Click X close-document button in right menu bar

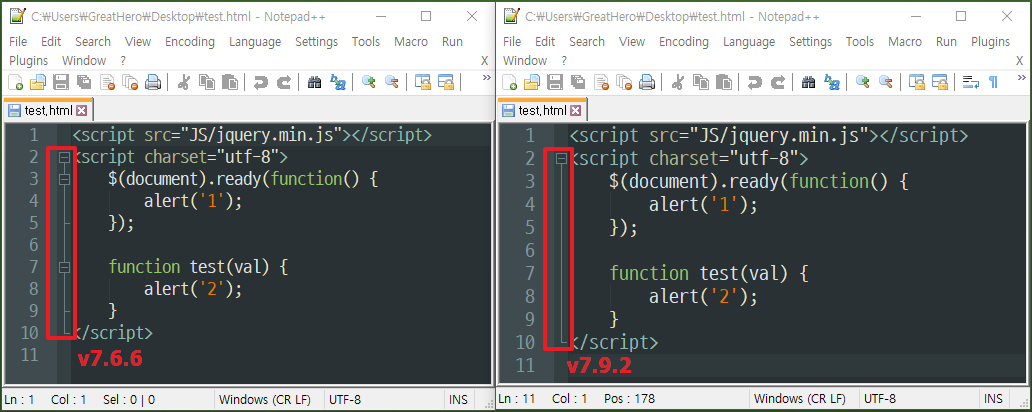coord(1019,61)
